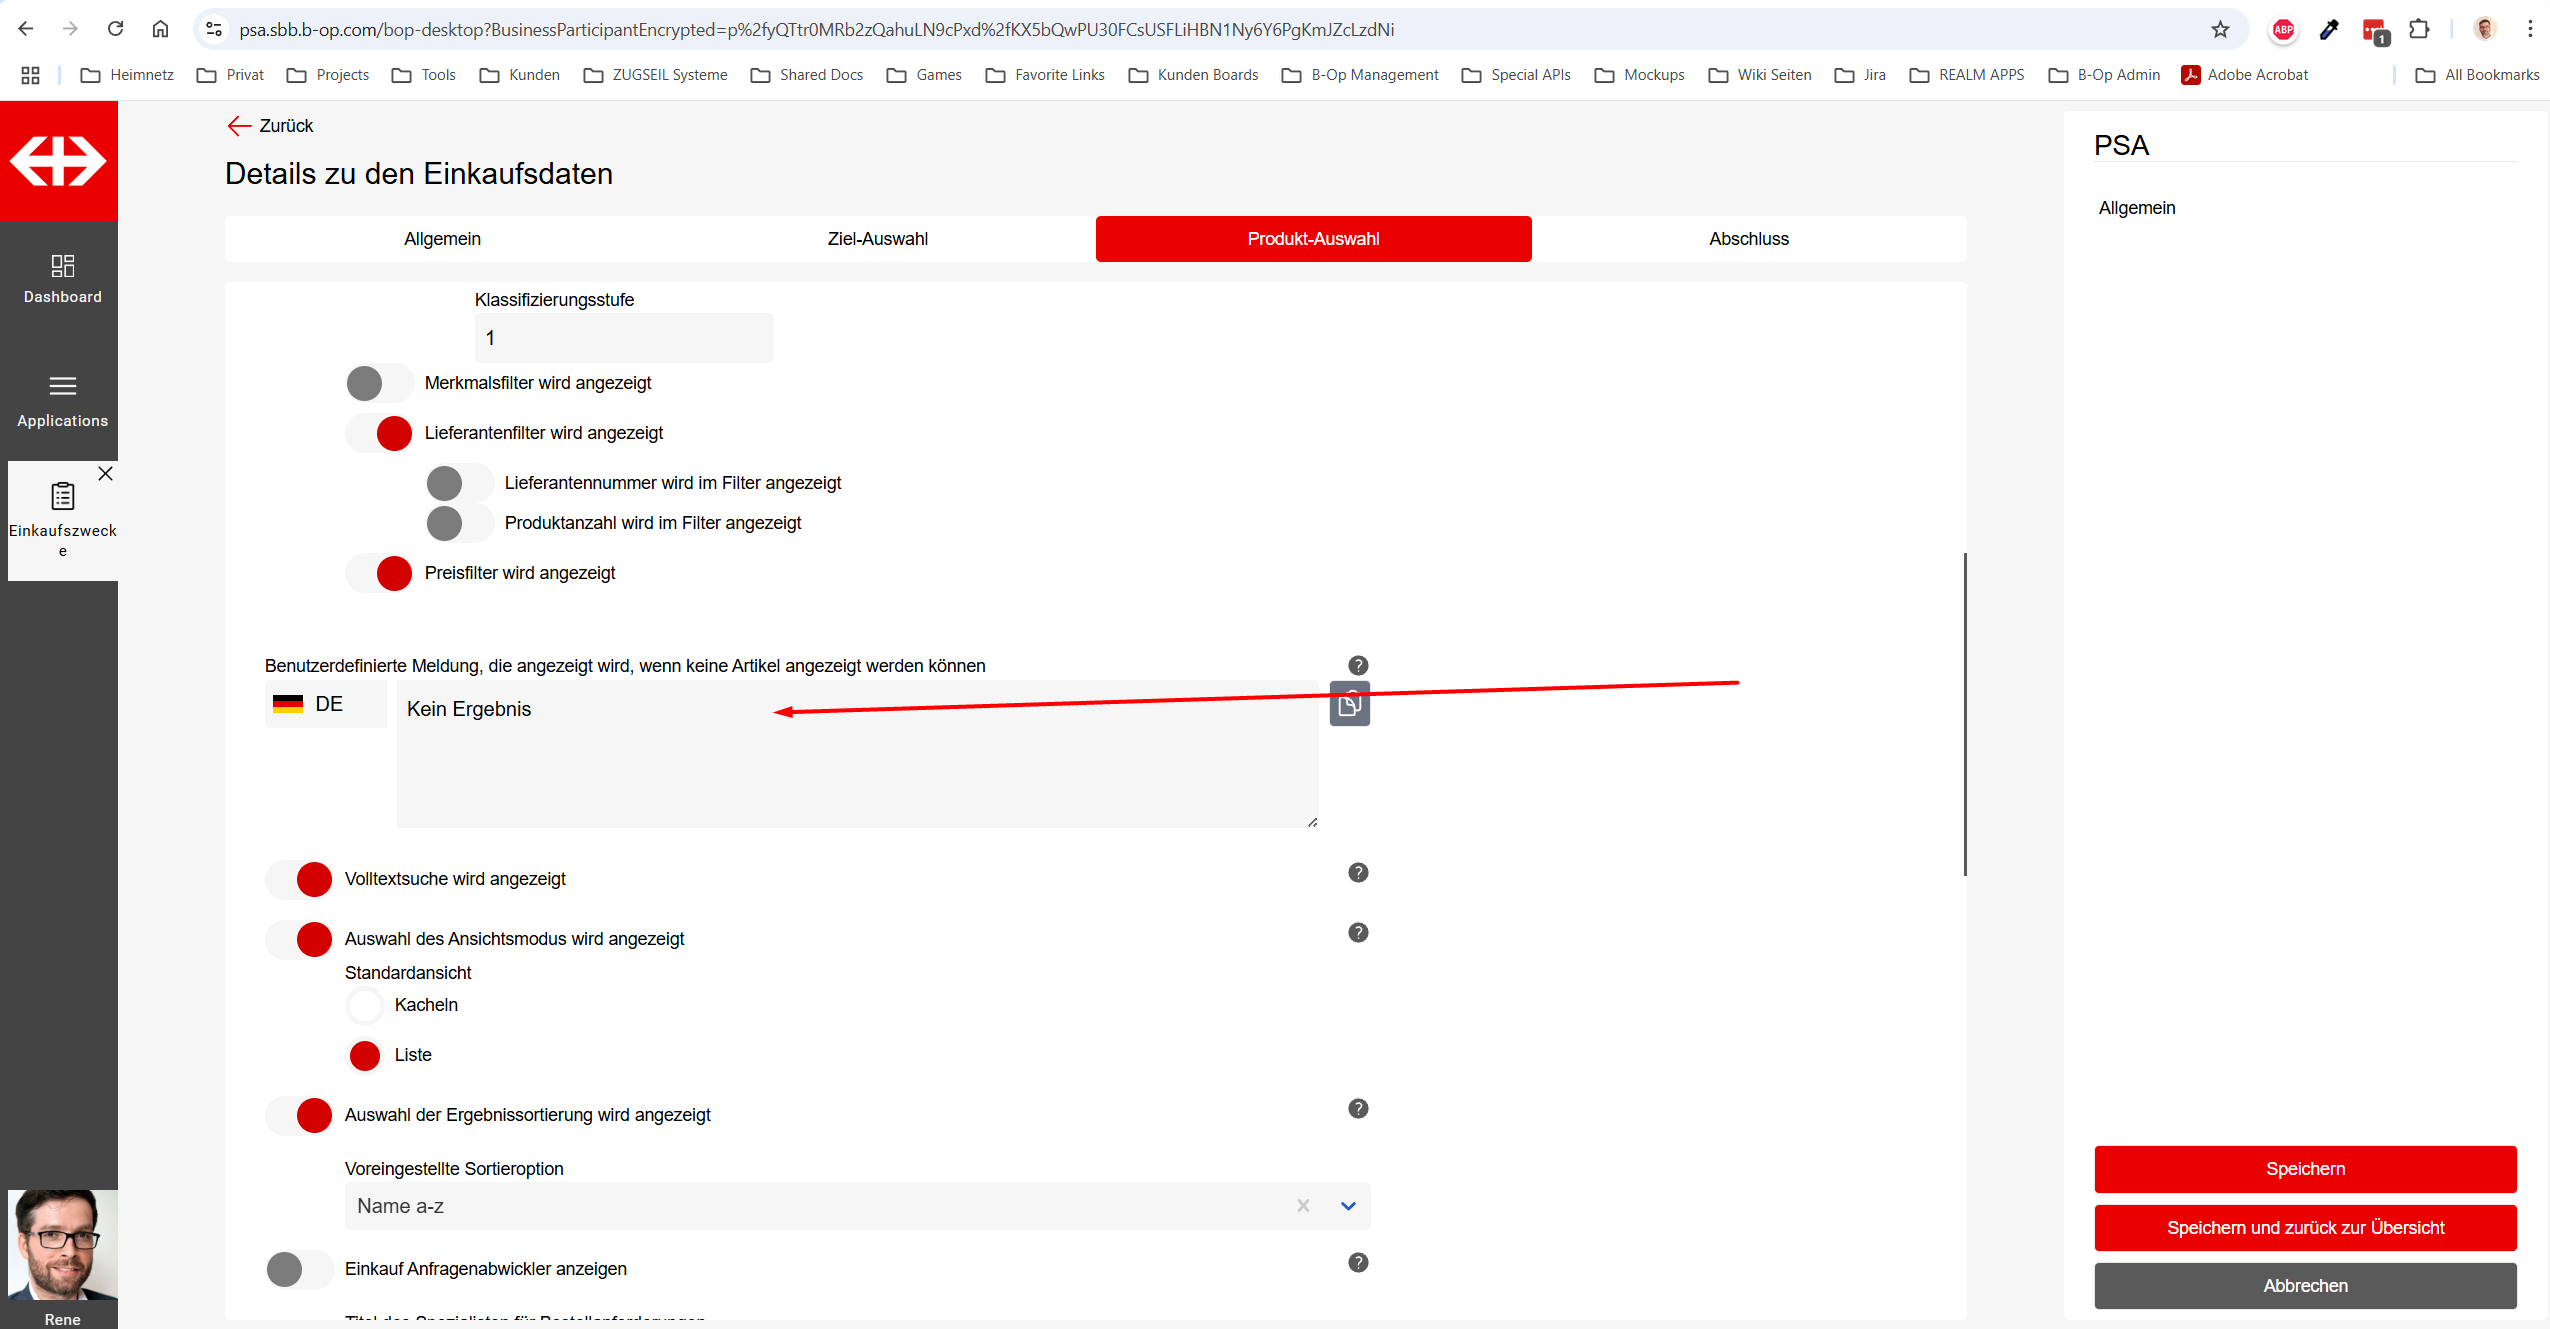Open help icon for Ergebnissortierung option
Screen dimensions: 2550x1329
[x=1357, y=1109]
